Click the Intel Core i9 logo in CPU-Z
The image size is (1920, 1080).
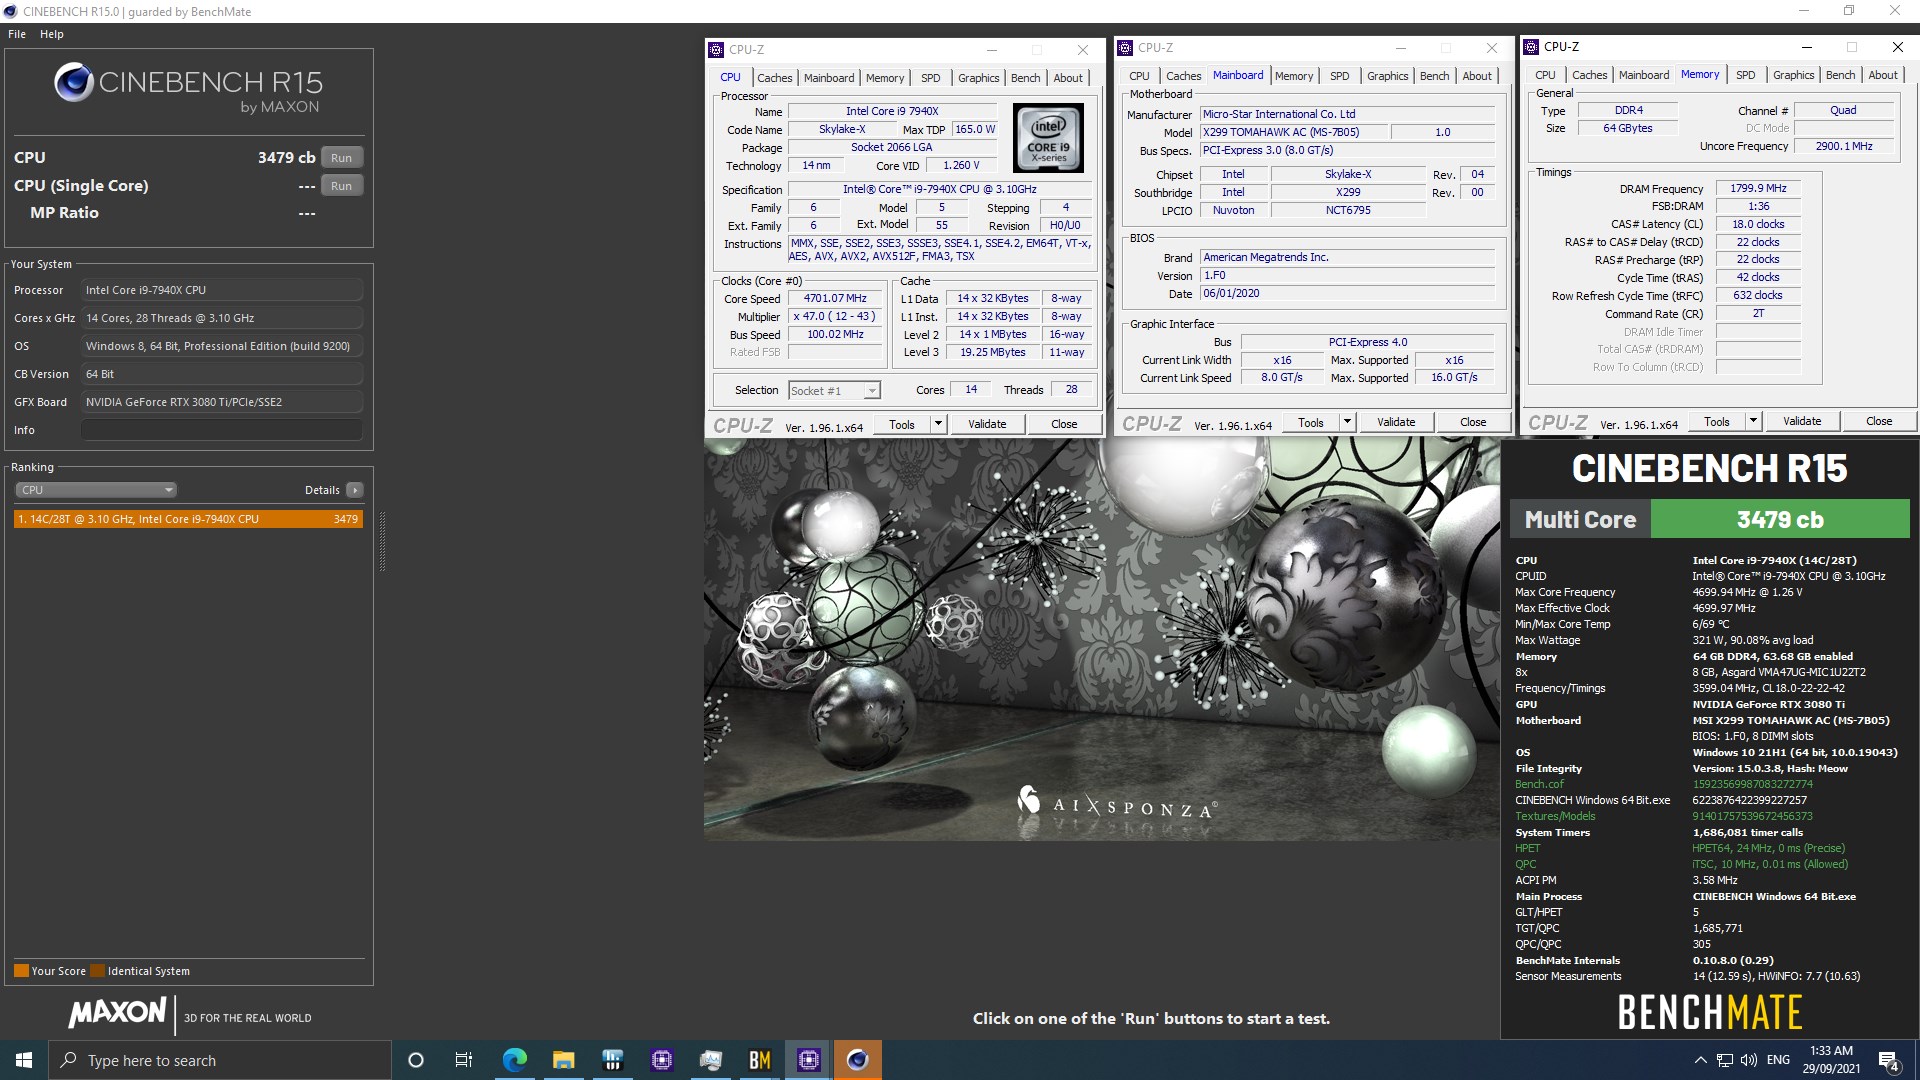tap(1048, 138)
